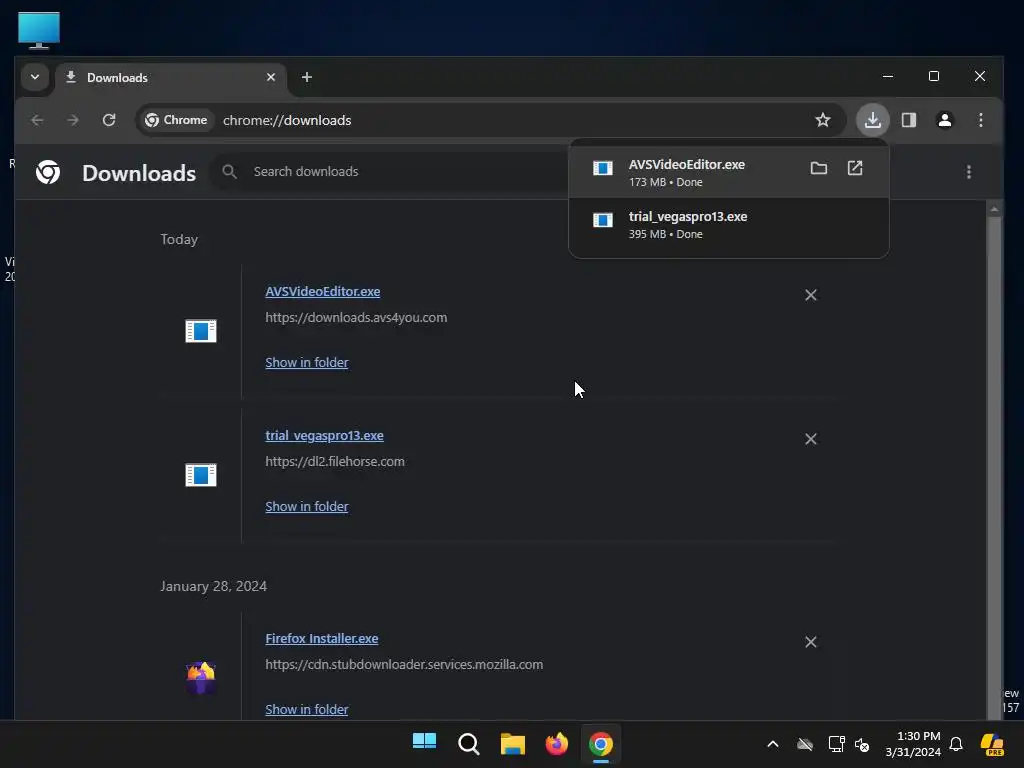Image resolution: width=1024 pixels, height=768 pixels.
Task: Open the Firefox Installer.exe link
Action: (322, 639)
